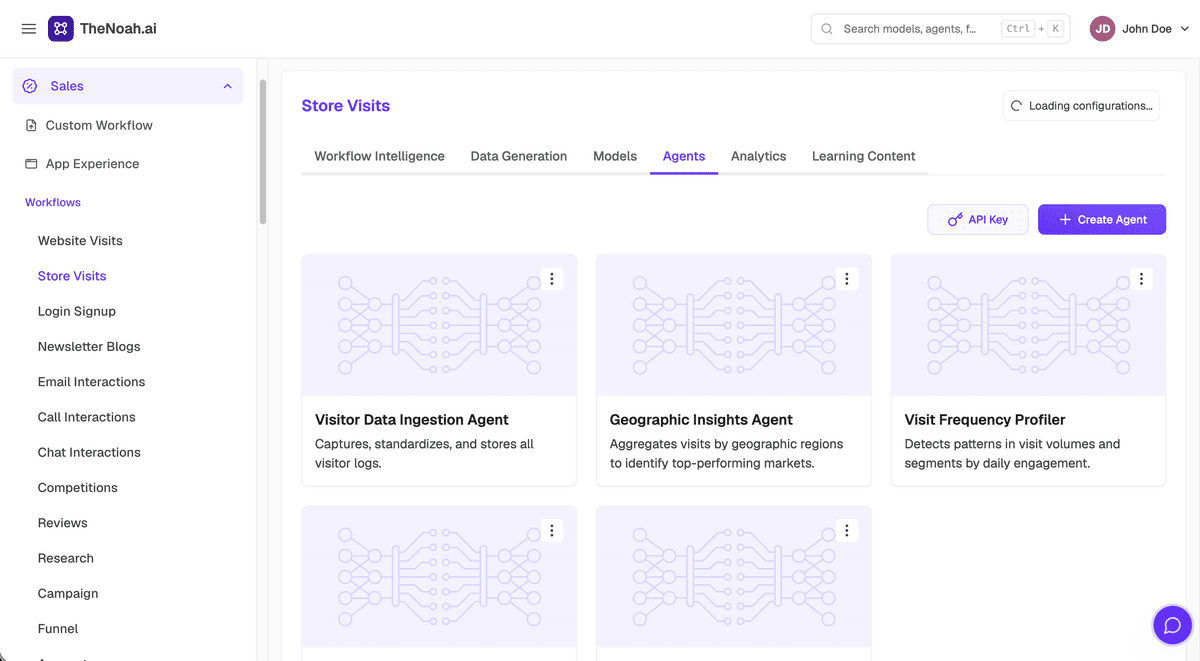Click the Create Agent button
1200x661 pixels.
click(x=1102, y=219)
